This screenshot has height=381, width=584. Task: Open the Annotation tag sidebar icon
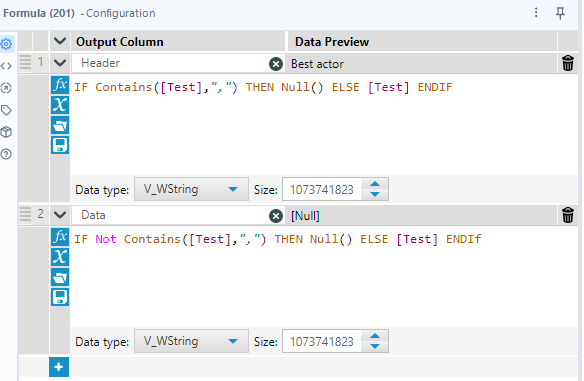(6, 110)
